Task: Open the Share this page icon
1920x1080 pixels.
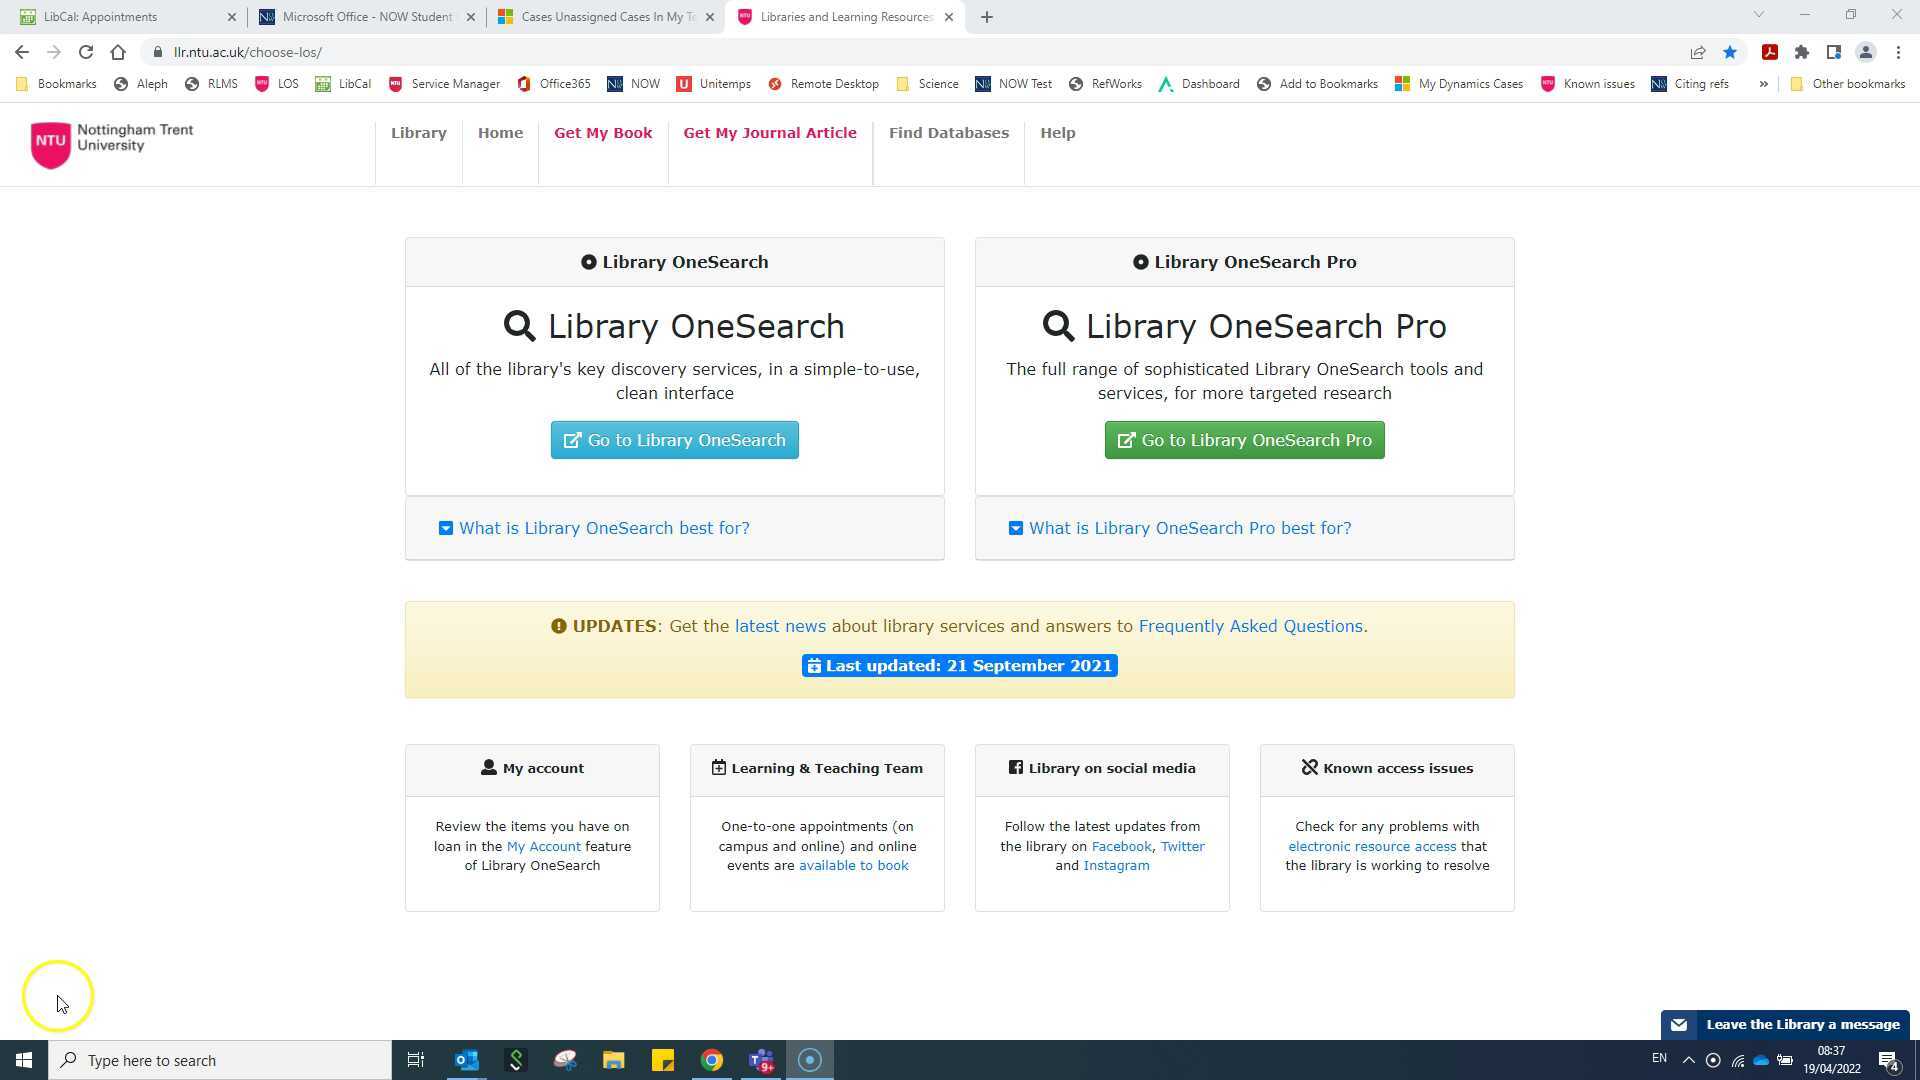Action: coord(1698,52)
